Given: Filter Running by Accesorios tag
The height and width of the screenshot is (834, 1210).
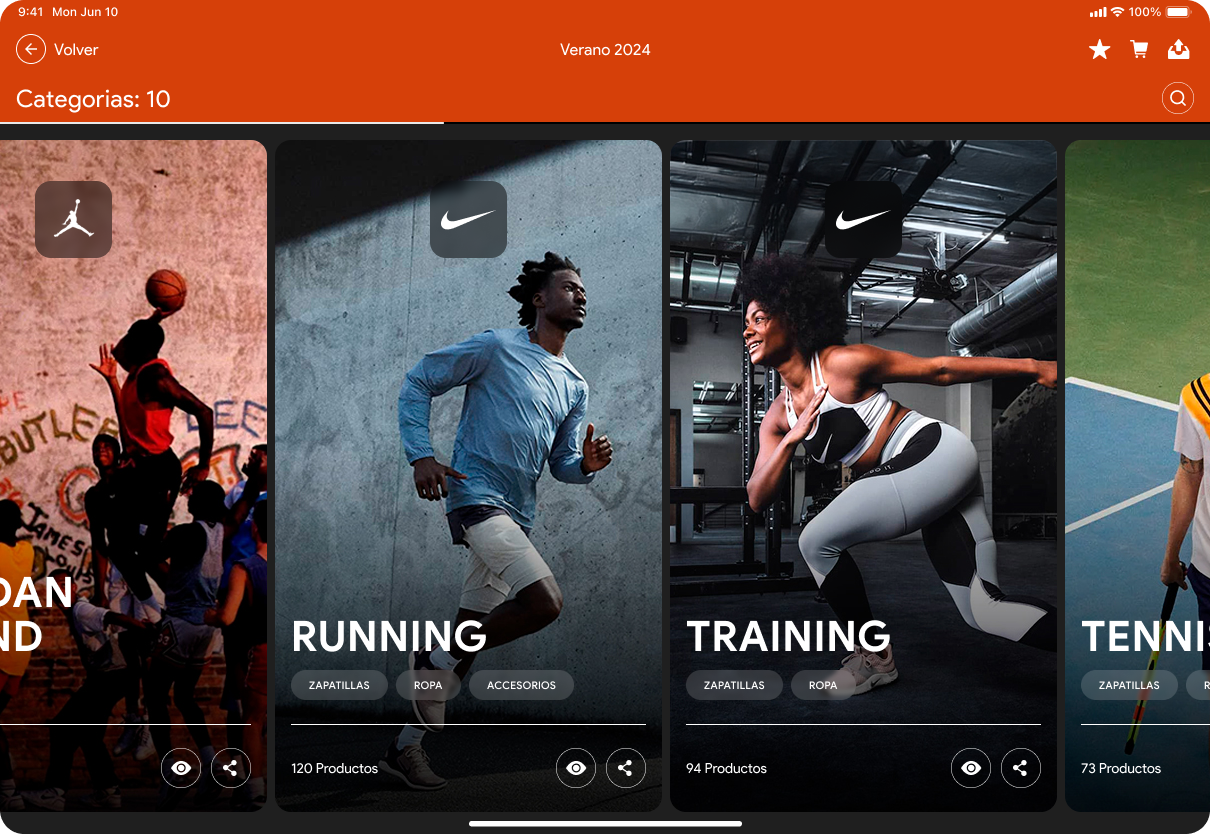Looking at the screenshot, I should tap(521, 685).
